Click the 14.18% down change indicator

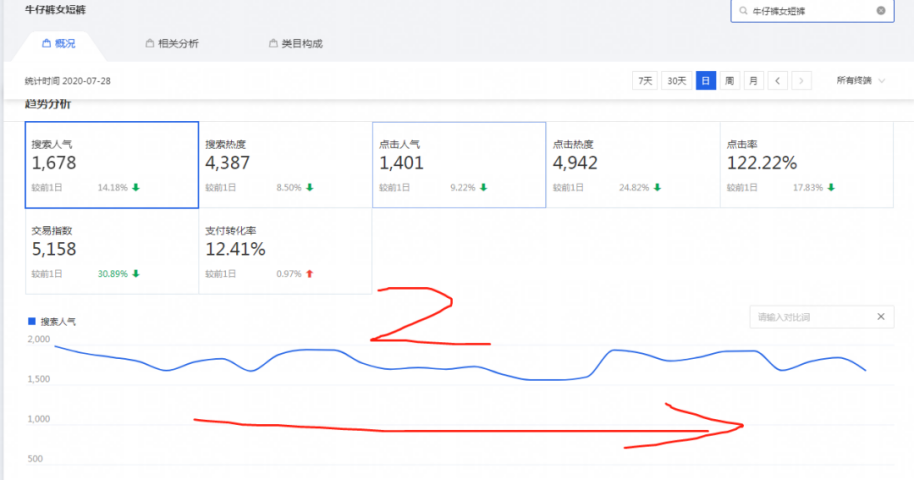pyautogui.click(x=118, y=187)
